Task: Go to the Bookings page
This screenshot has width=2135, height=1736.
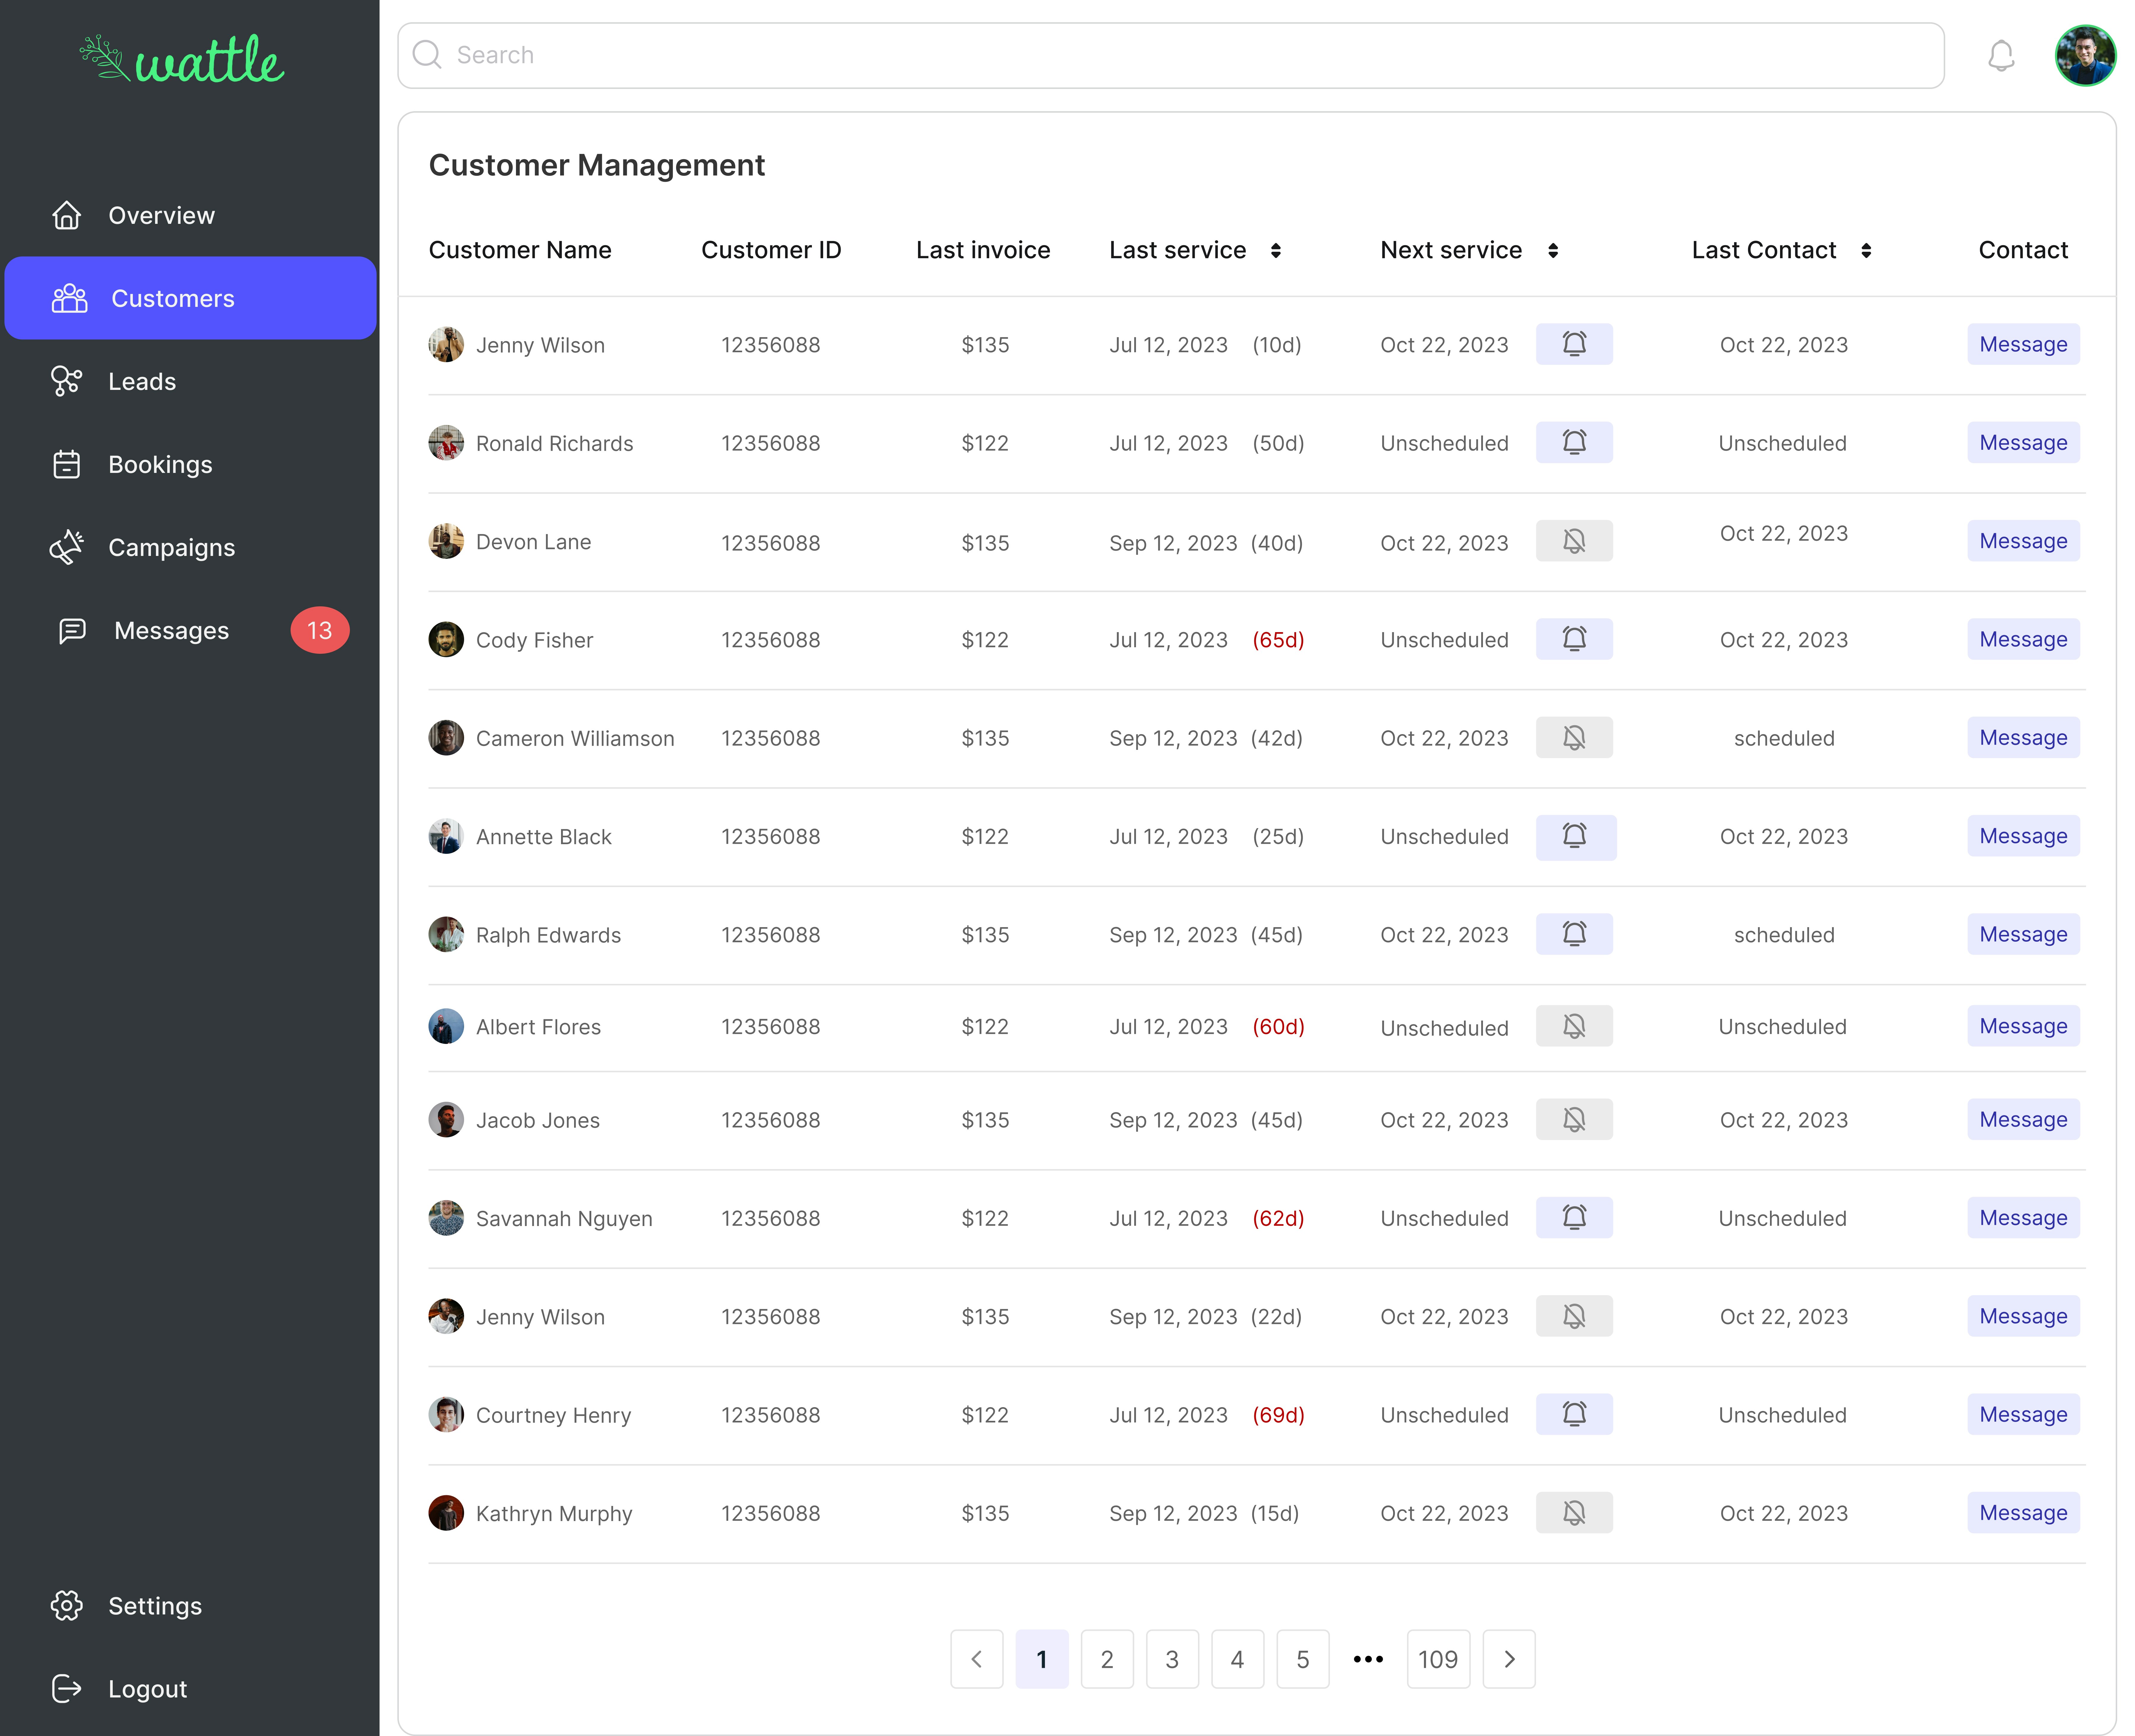Action: click(x=160, y=464)
